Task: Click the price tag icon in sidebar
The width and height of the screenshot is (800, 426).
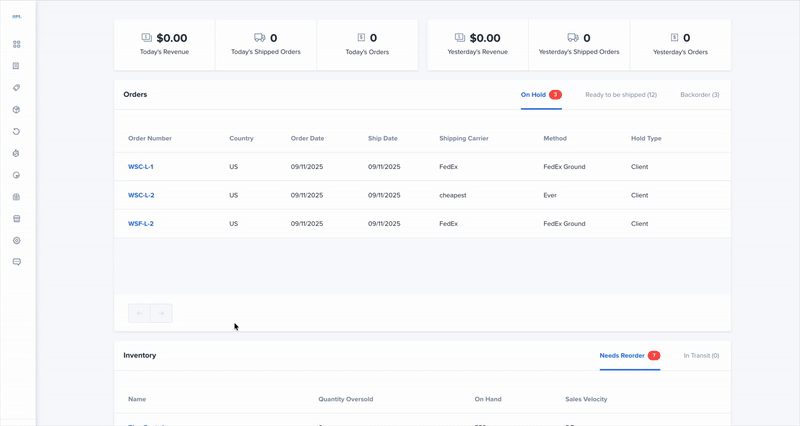Action: point(16,88)
